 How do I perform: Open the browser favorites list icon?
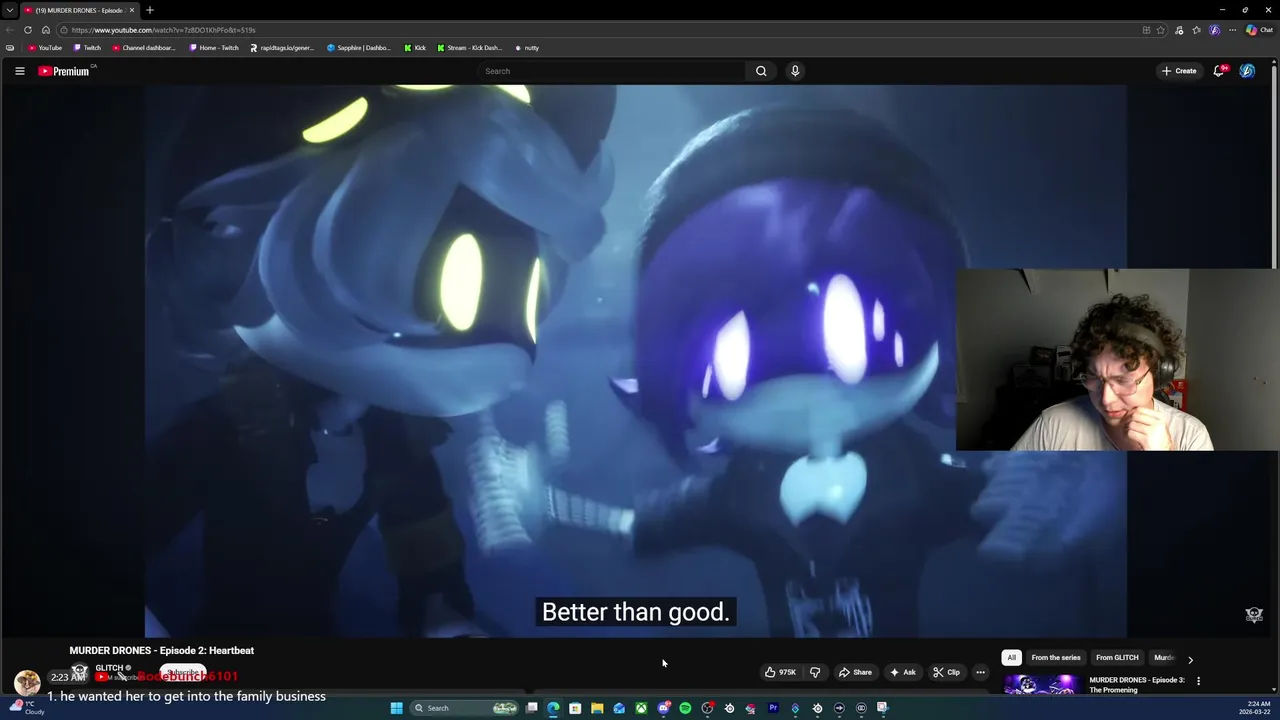pyautogui.click(x=1197, y=30)
